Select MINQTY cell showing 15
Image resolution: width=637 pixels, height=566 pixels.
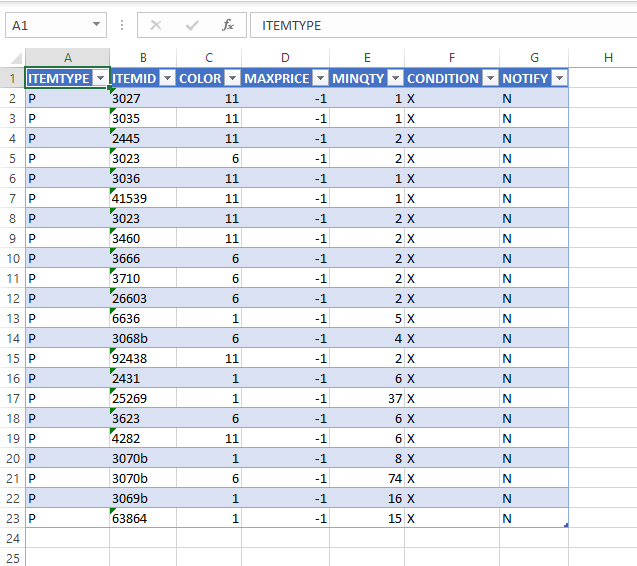tap(367, 518)
